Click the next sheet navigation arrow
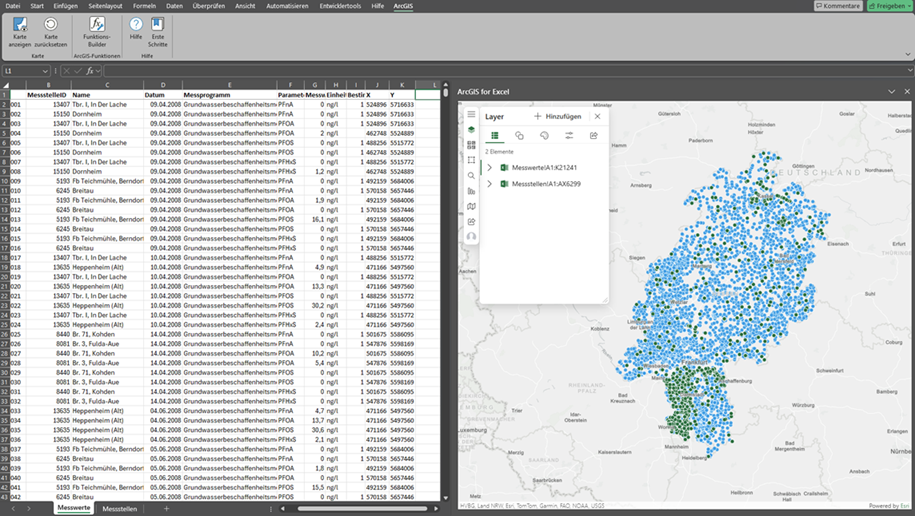Screen dimensions: 915x516 (x=28, y=509)
